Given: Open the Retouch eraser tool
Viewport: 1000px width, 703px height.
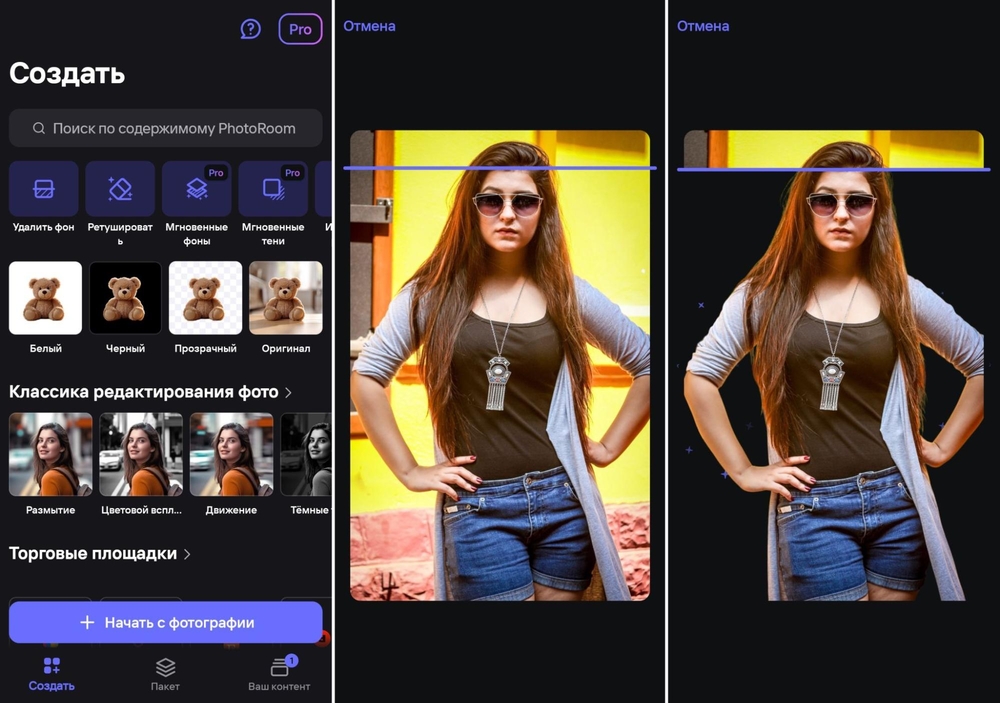Looking at the screenshot, I should [120, 188].
